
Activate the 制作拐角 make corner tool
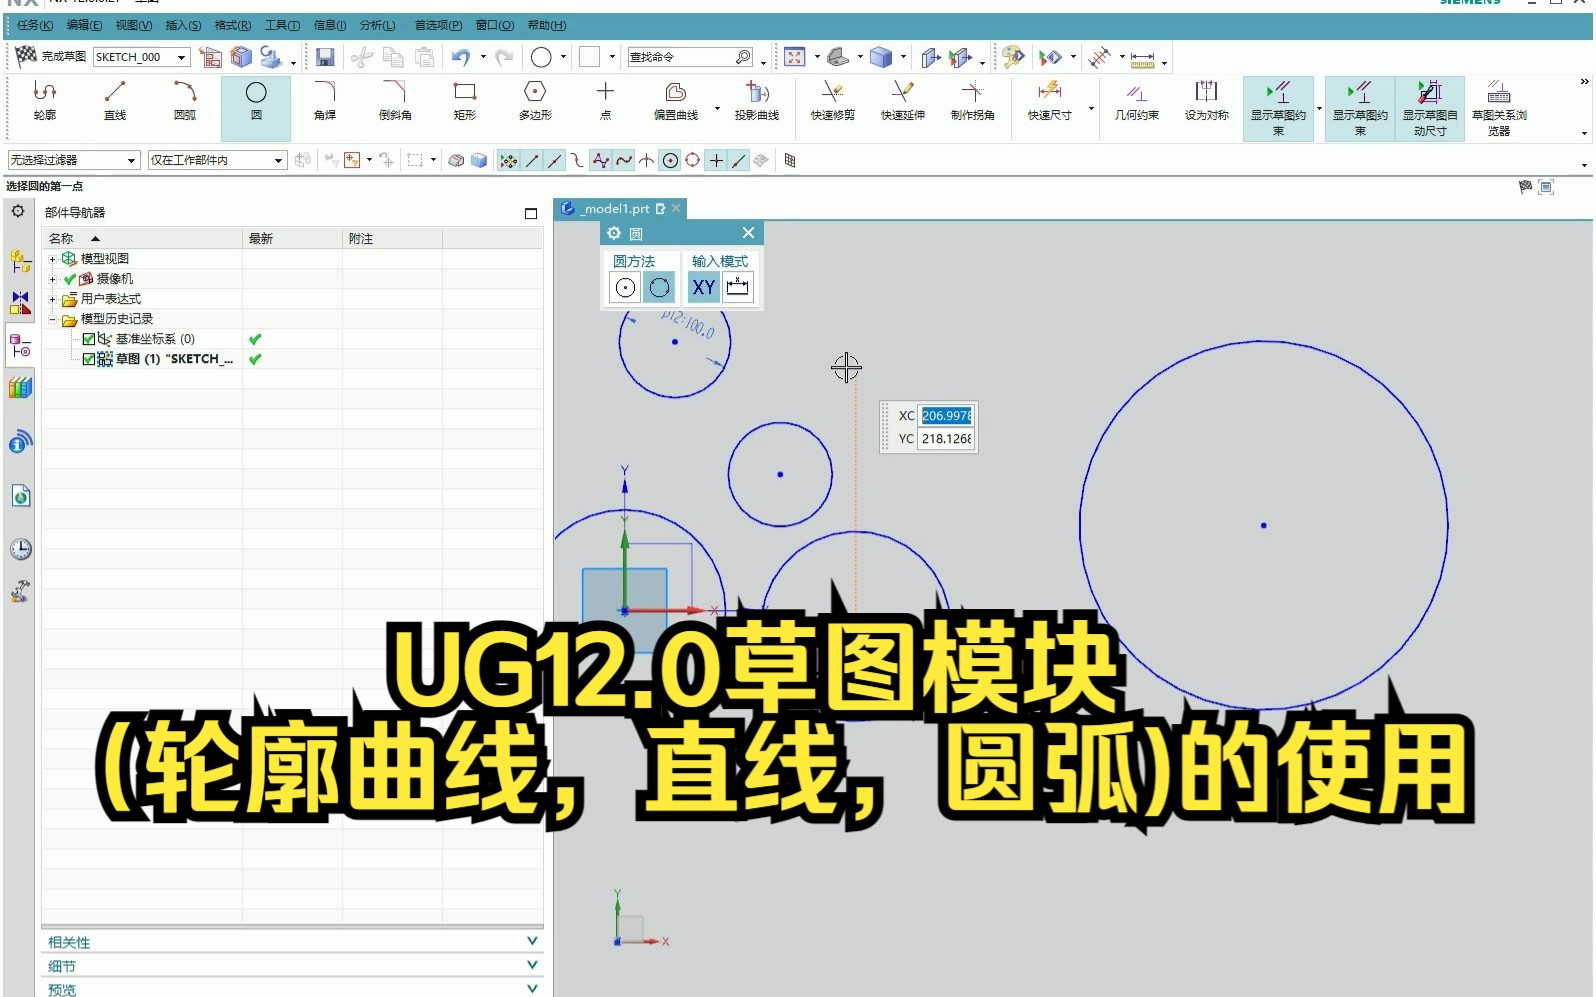(972, 102)
